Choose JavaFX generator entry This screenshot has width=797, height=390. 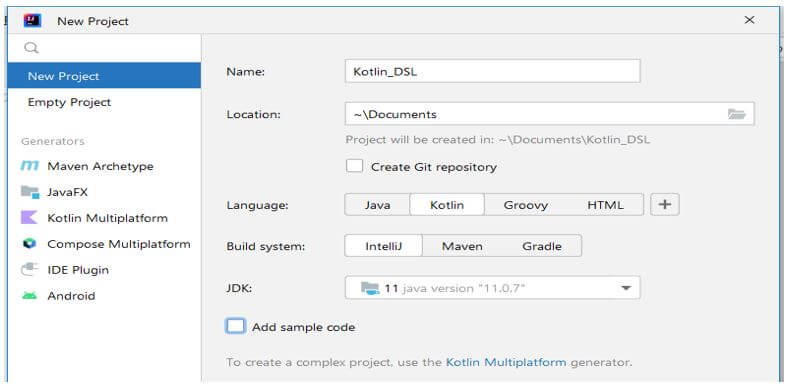click(104, 192)
